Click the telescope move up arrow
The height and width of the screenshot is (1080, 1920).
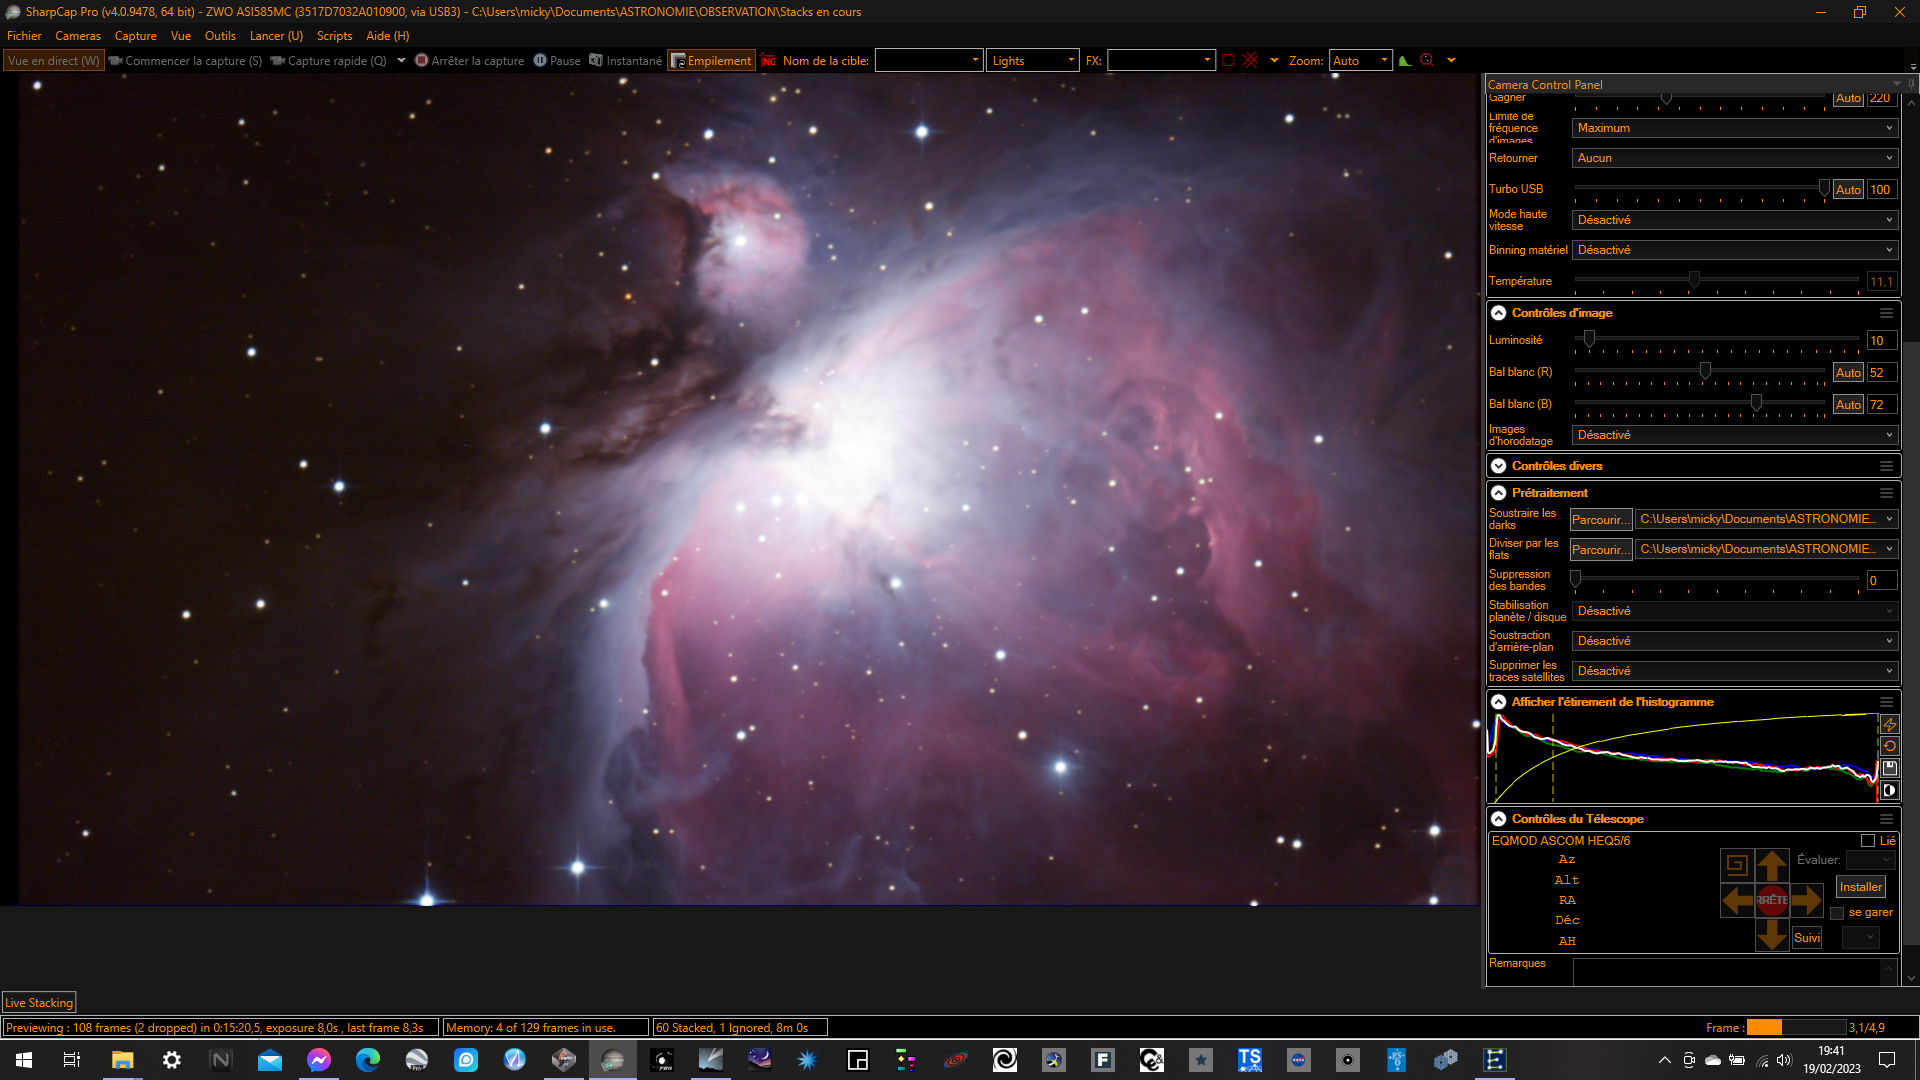coord(1772,865)
